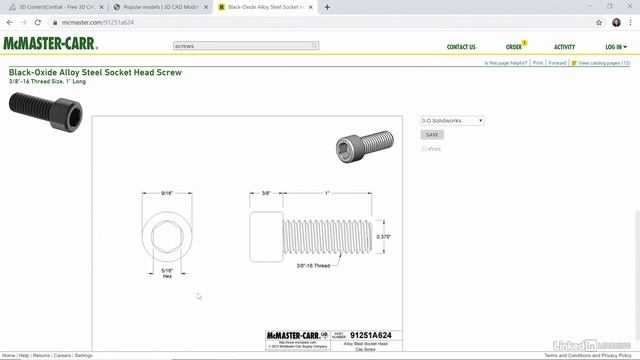Viewport: 640px width, 360px height.
Task: Switch to the 3D ContentCentral tab
Action: click(x=56, y=7)
